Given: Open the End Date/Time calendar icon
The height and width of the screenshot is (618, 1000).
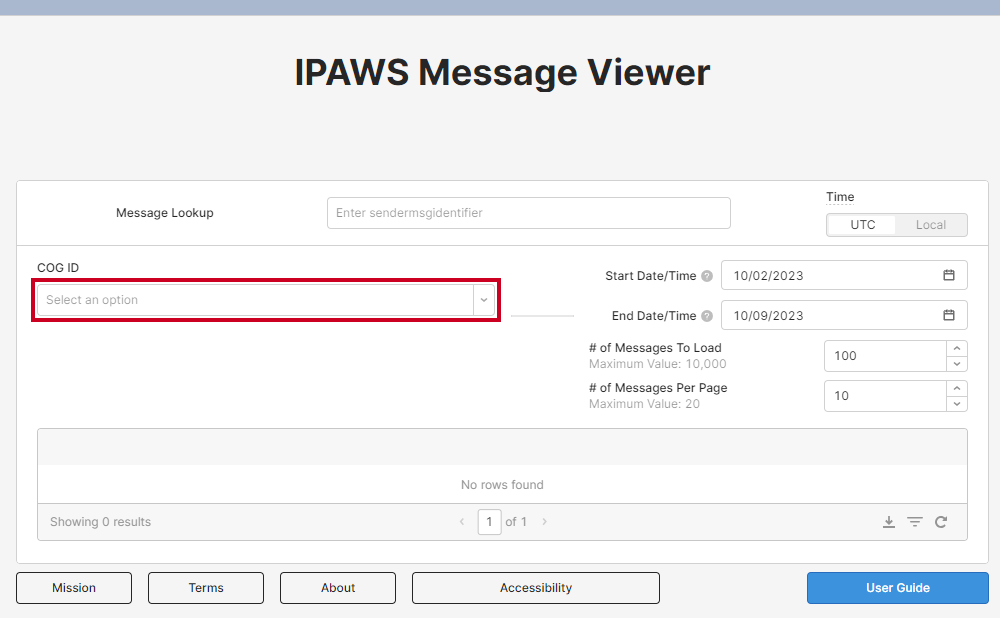Looking at the screenshot, I should pyautogui.click(x=949, y=315).
